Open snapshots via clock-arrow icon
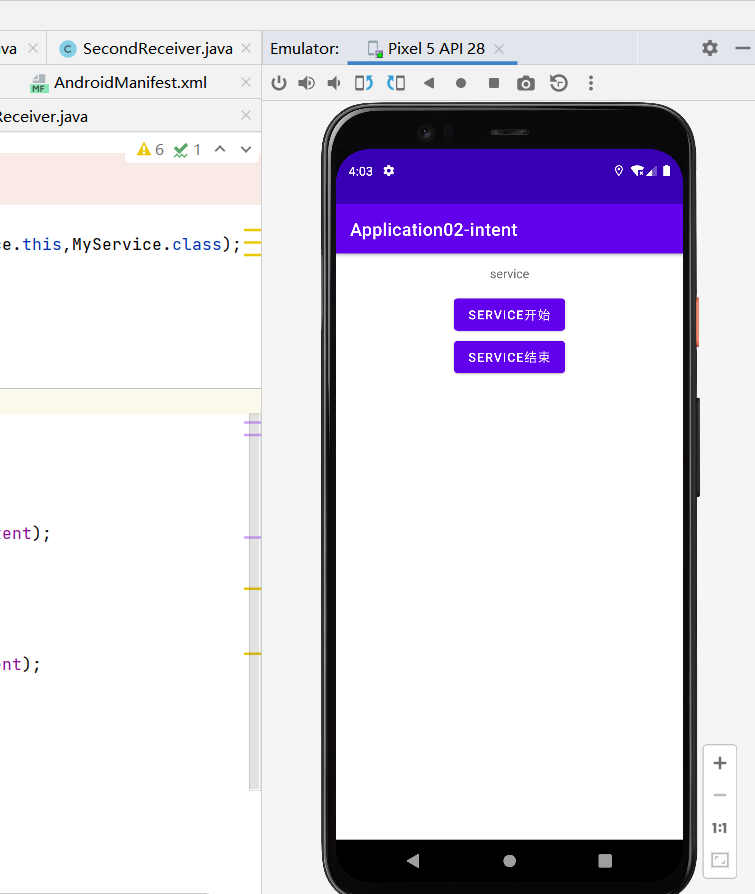The height and width of the screenshot is (894, 755). [559, 83]
